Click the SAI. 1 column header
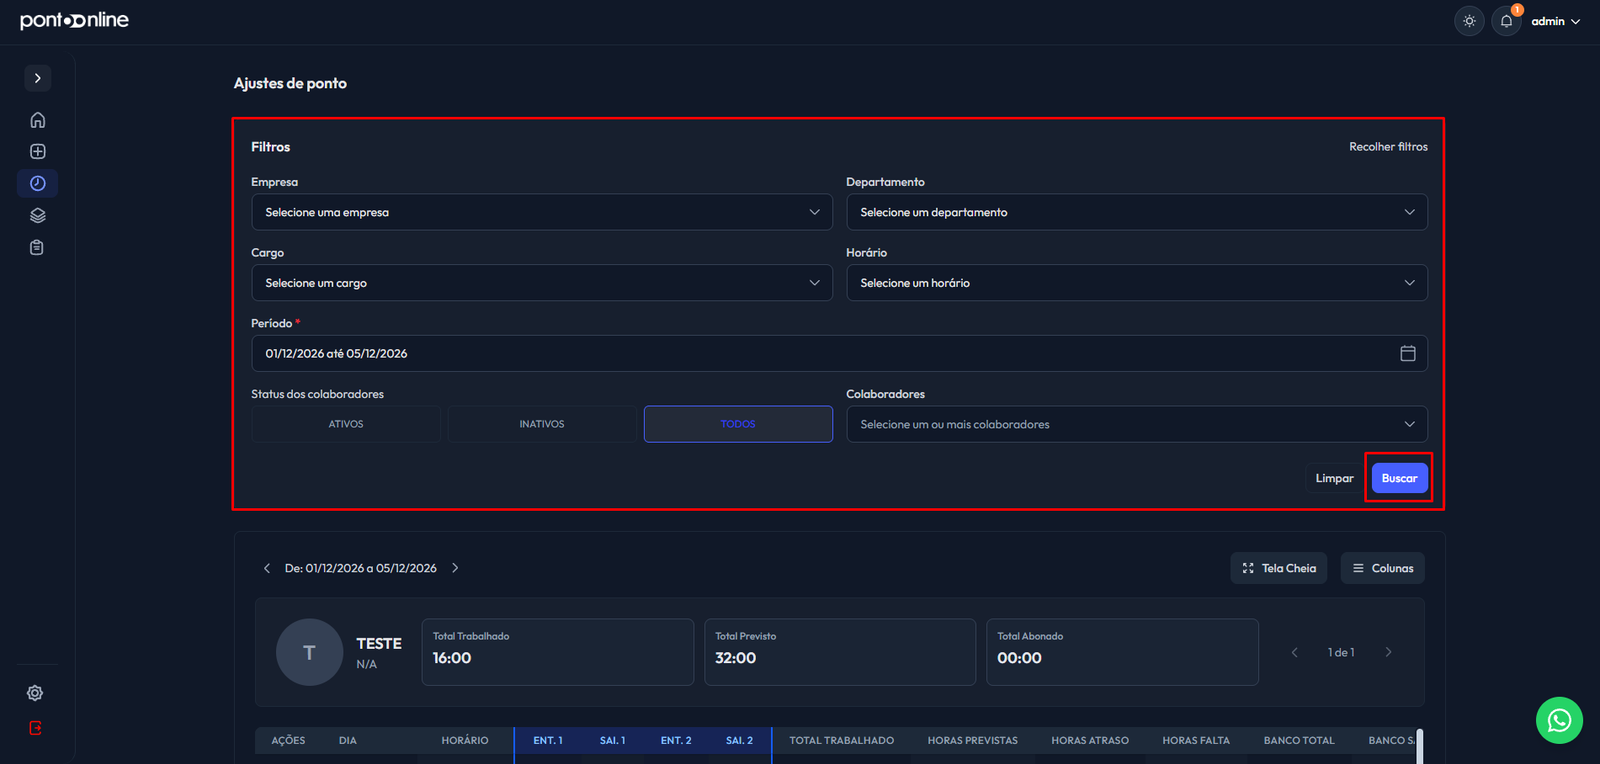The image size is (1600, 764). click(x=612, y=741)
